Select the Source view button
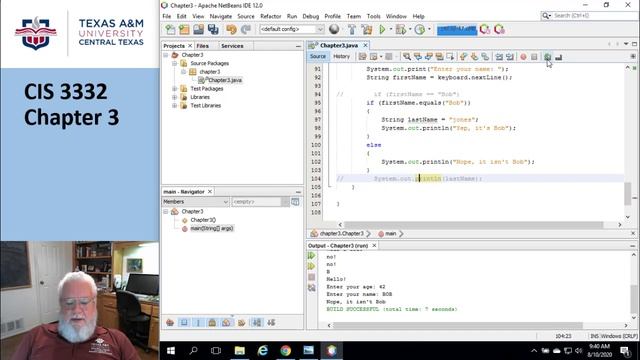Screen dimensions: 640x360 tap(318, 56)
